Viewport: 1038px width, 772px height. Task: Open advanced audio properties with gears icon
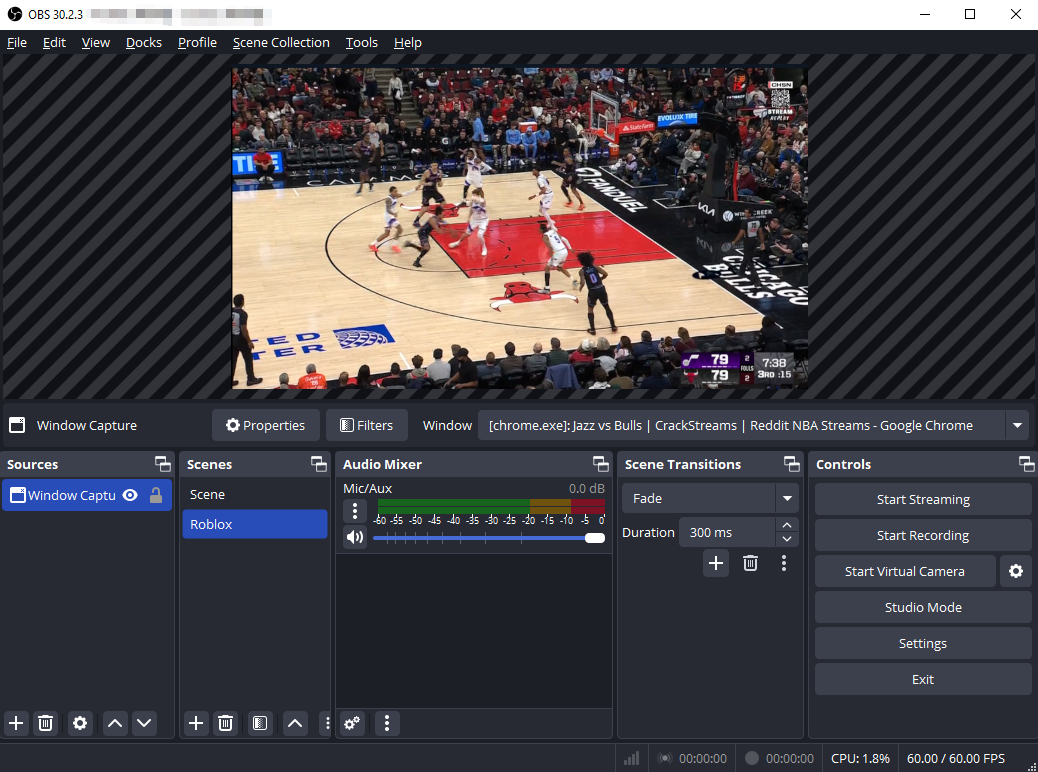click(352, 723)
